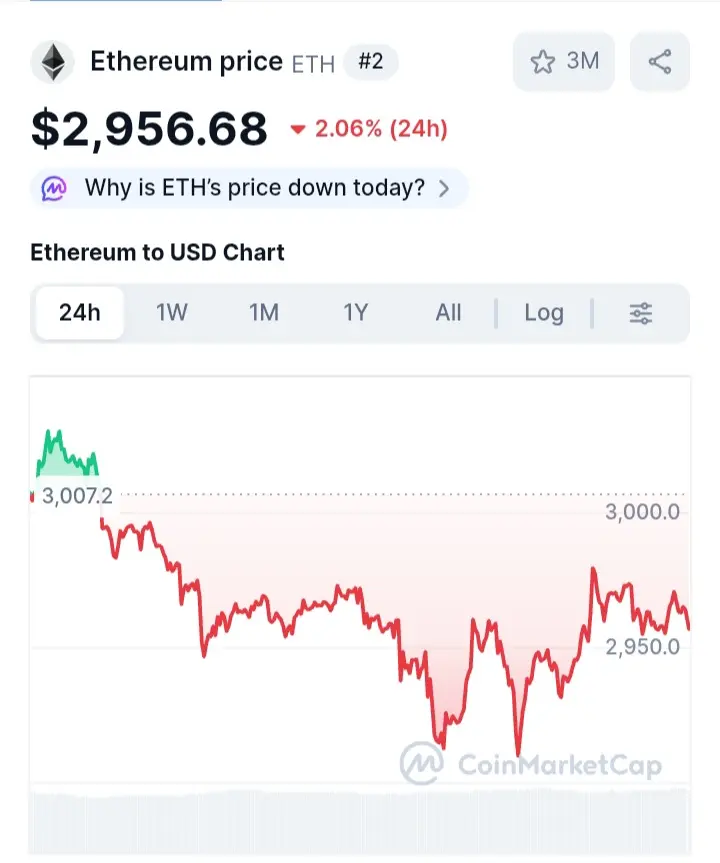Select the 24h timeframe tab
Image resolution: width=720 pixels, height=863 pixels.
[80, 313]
